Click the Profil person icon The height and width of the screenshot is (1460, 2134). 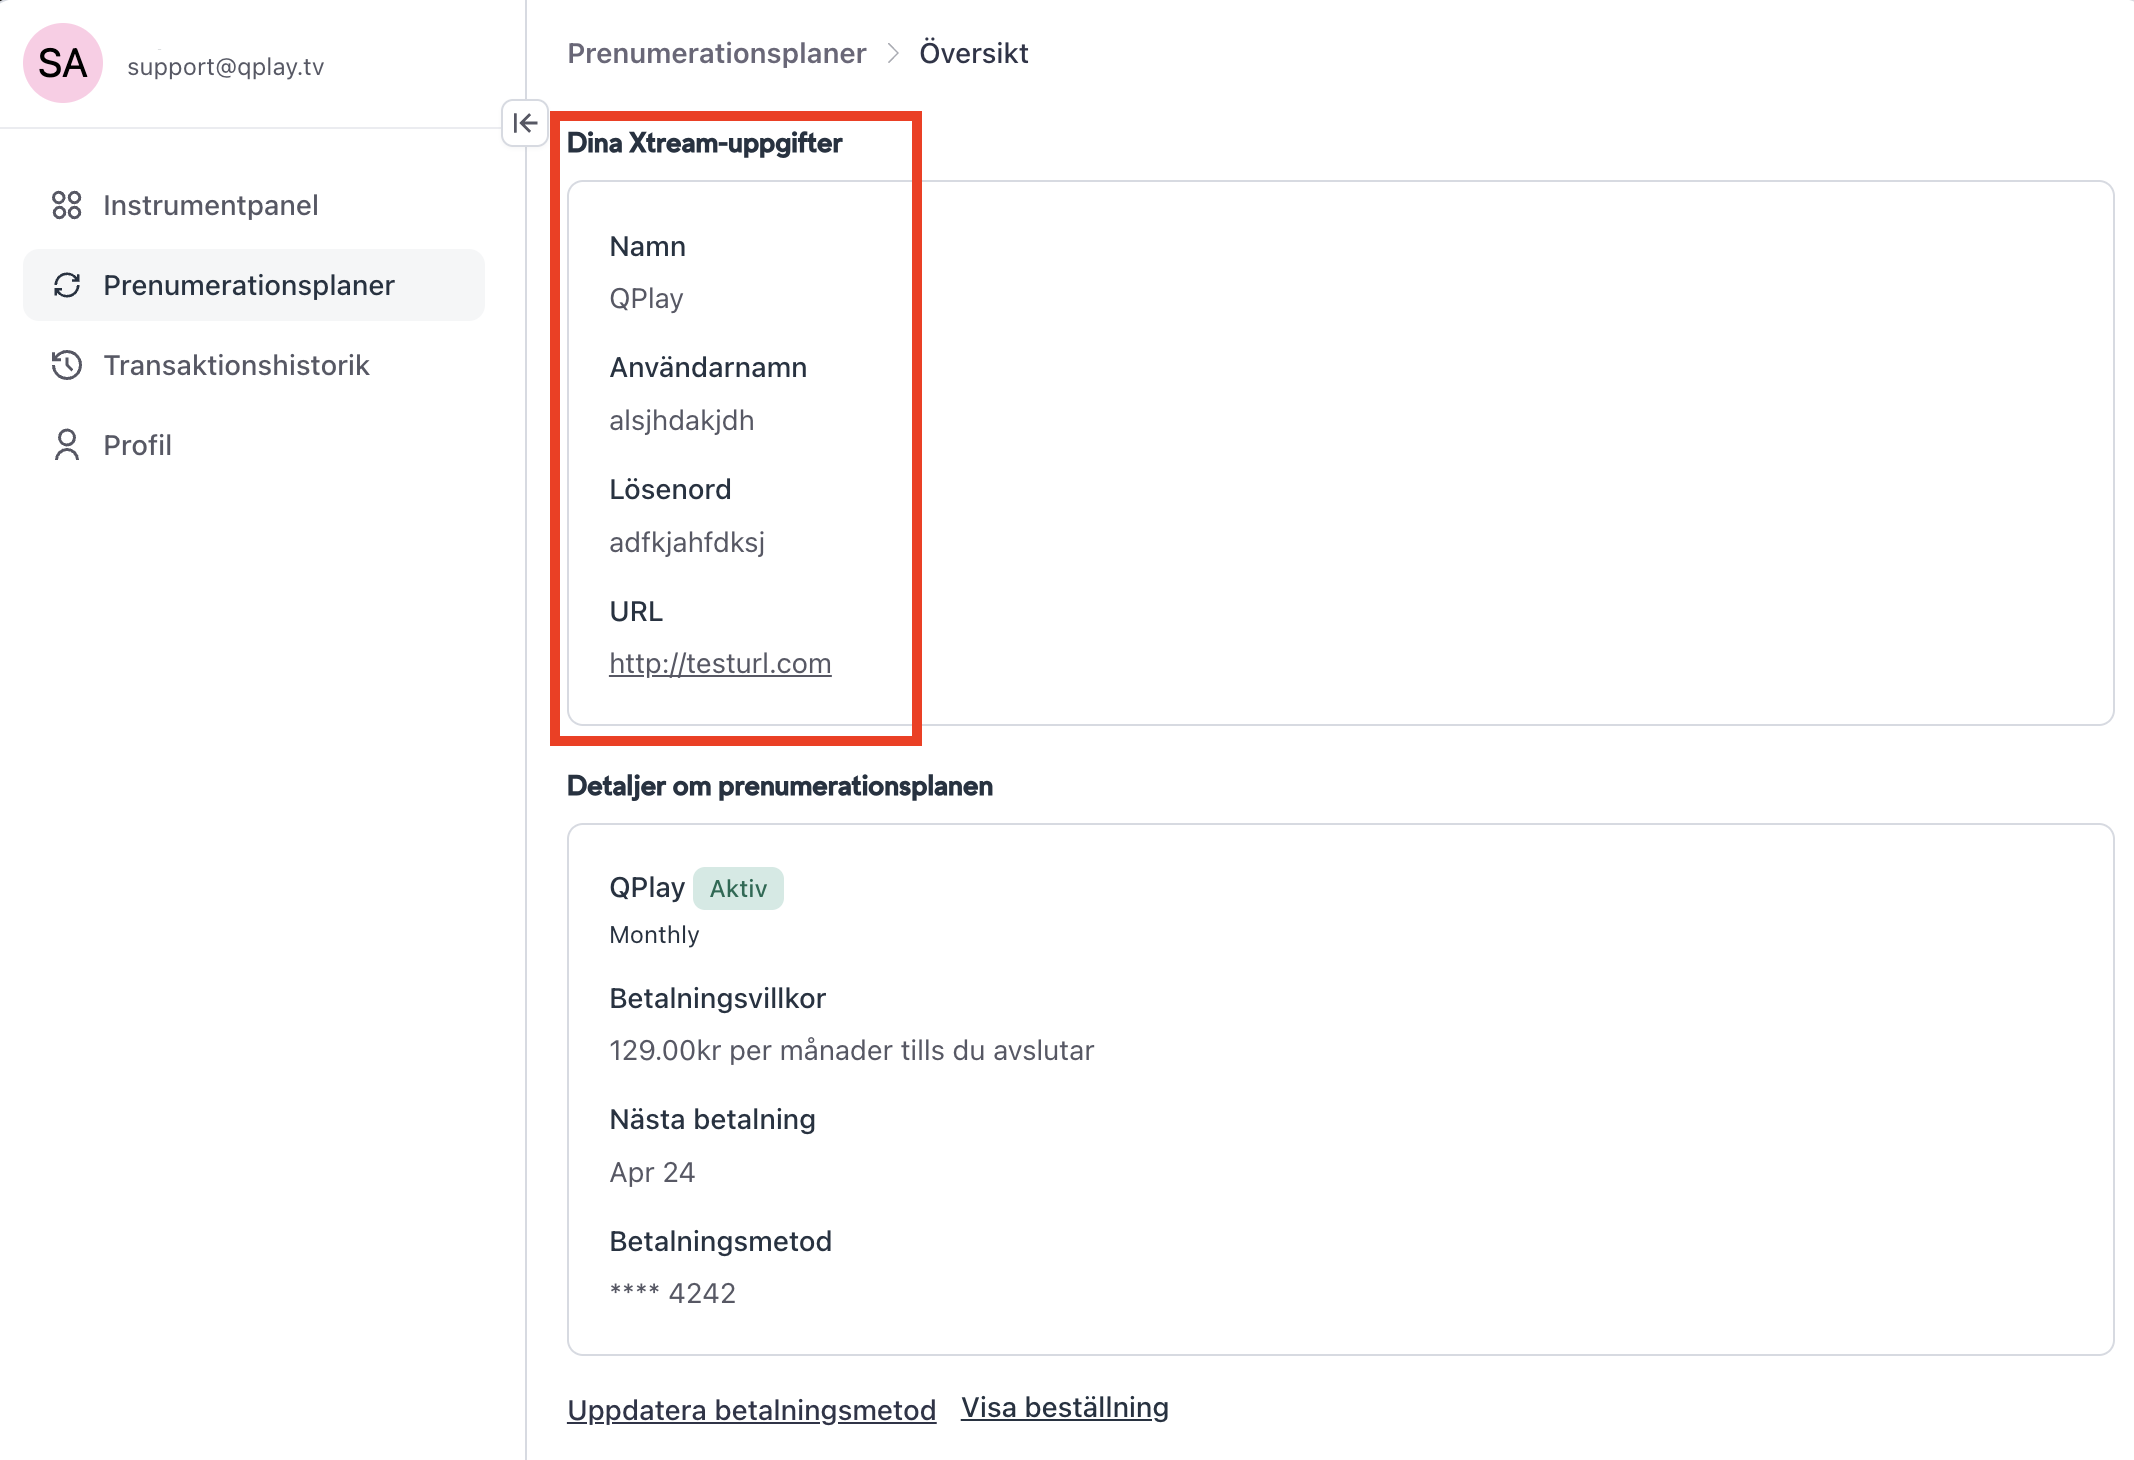pos(66,445)
